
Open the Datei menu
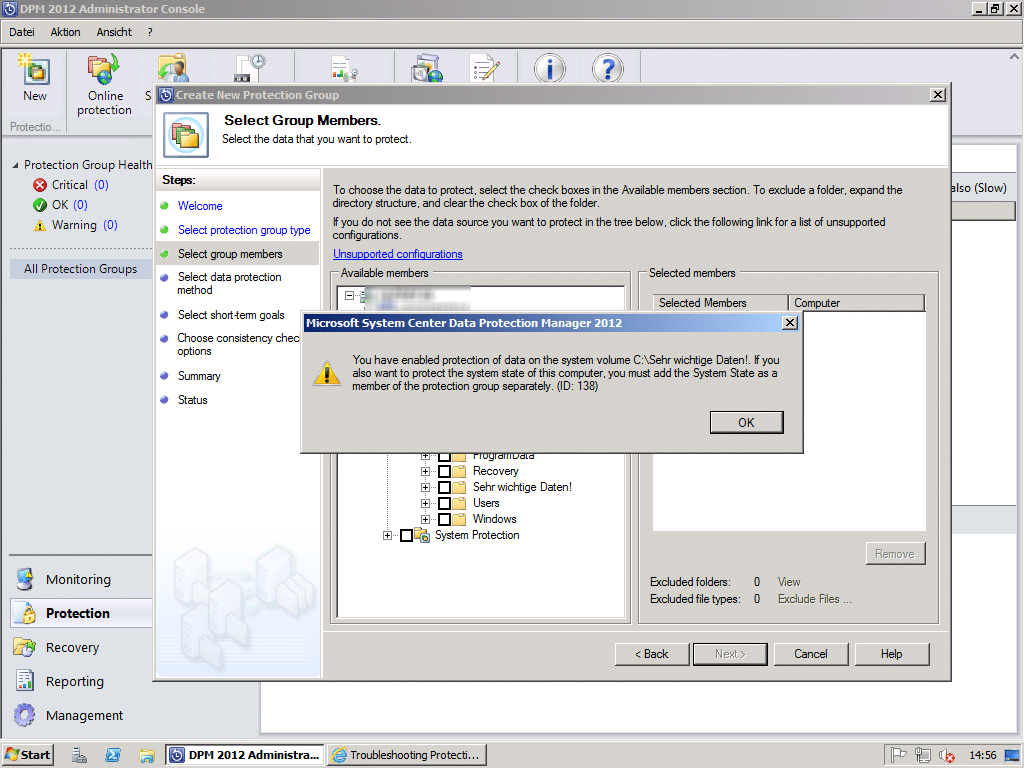(x=22, y=32)
